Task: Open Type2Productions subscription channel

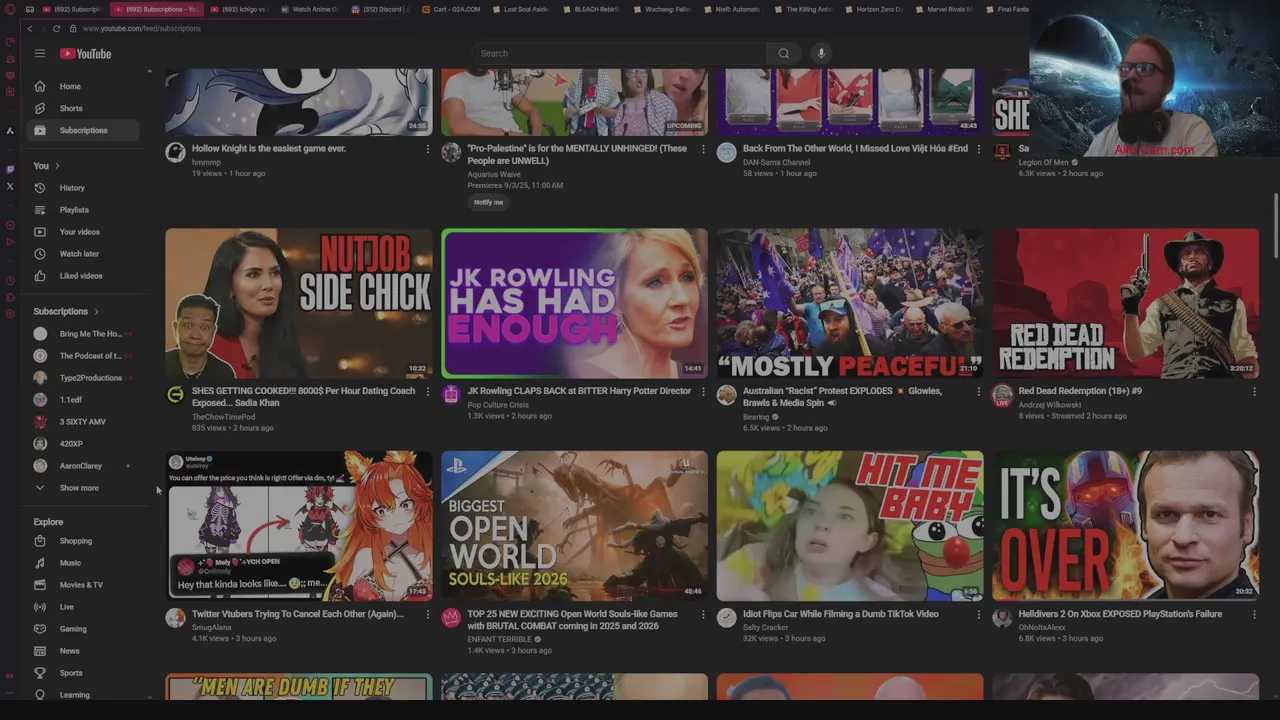Action: pos(84,378)
